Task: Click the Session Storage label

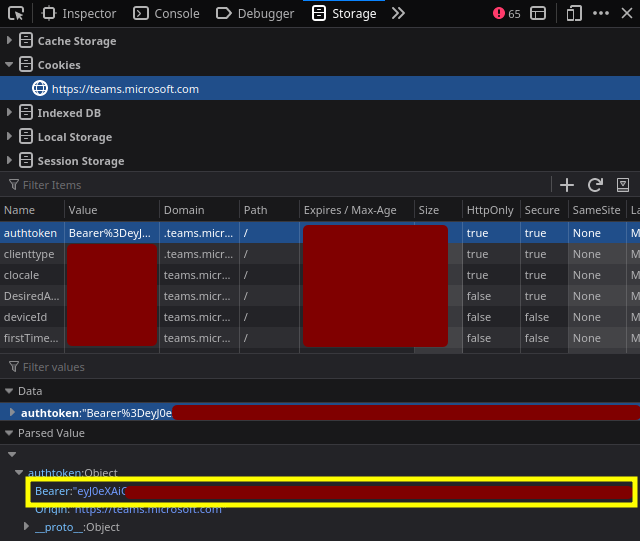Action: (81, 161)
